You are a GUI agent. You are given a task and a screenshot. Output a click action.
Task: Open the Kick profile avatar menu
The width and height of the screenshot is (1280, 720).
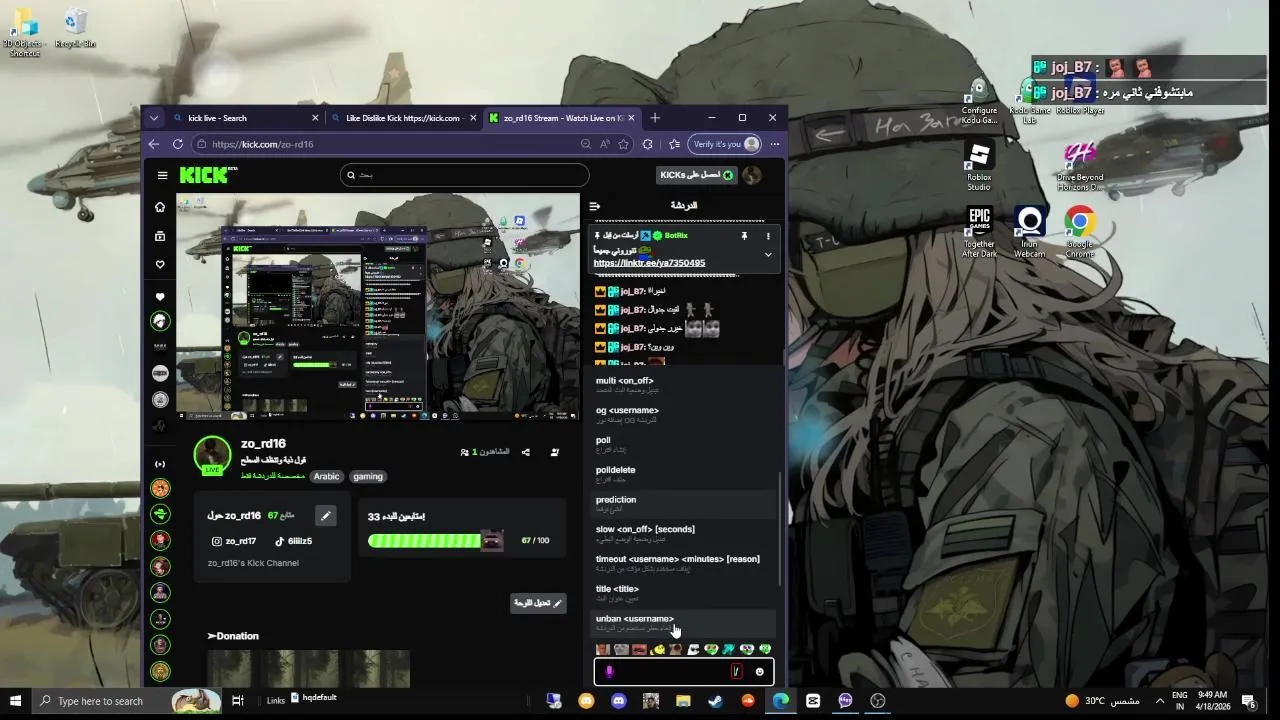point(752,175)
